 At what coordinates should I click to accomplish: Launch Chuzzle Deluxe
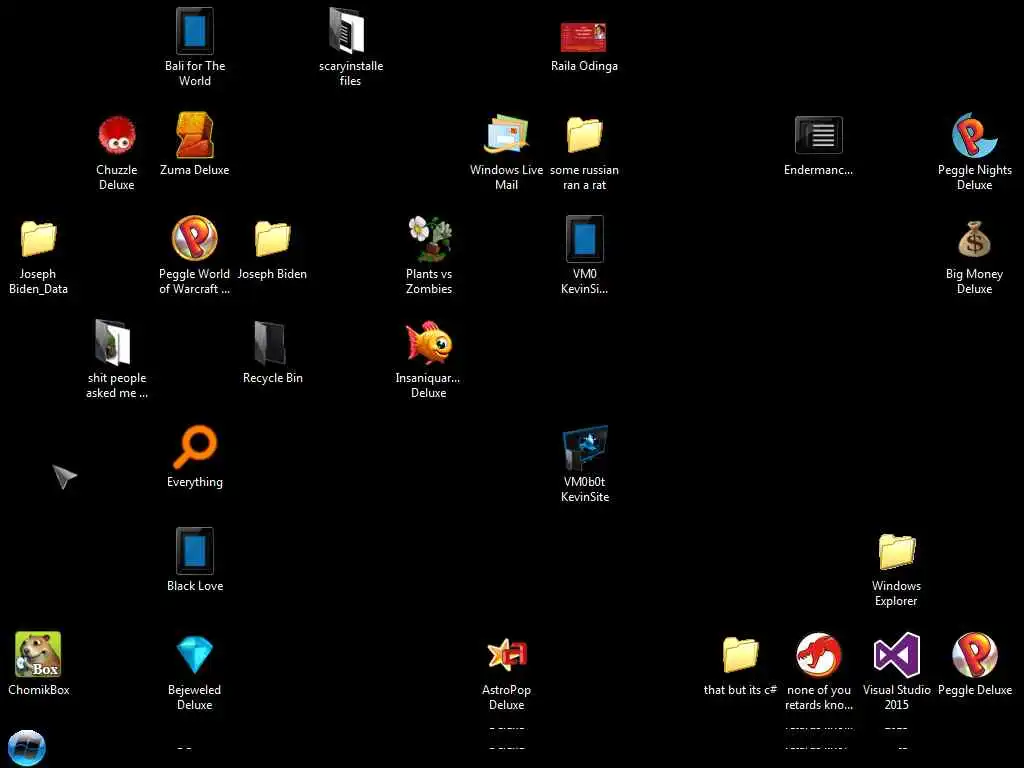(116, 135)
